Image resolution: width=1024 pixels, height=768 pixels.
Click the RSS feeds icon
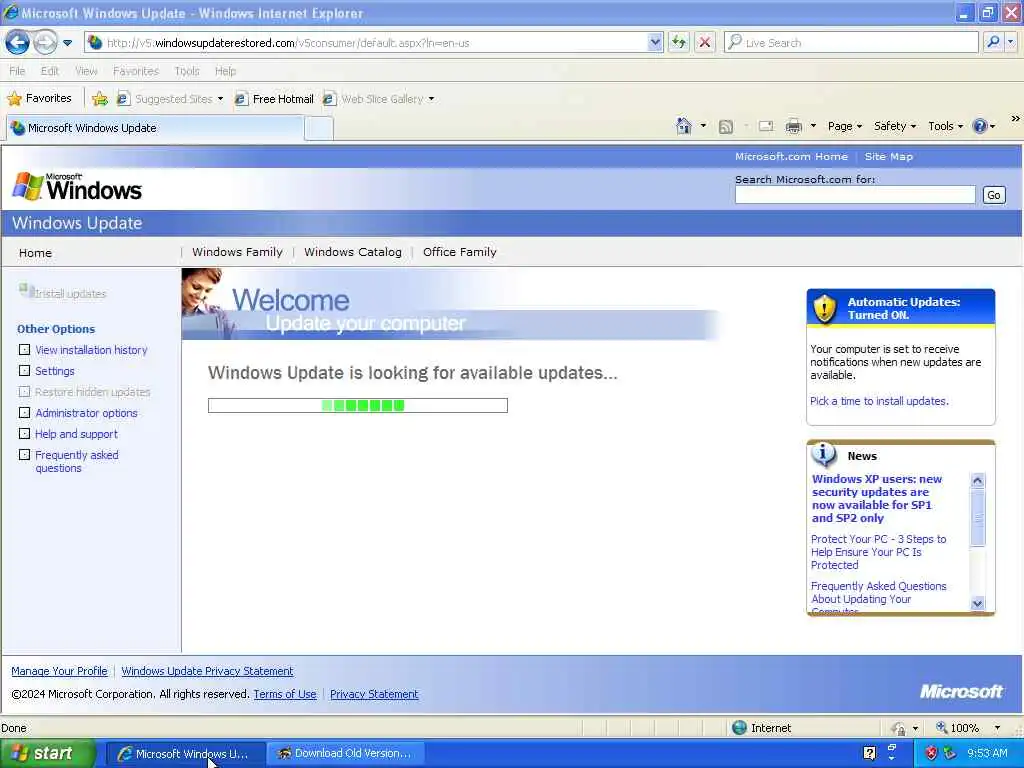tap(726, 127)
